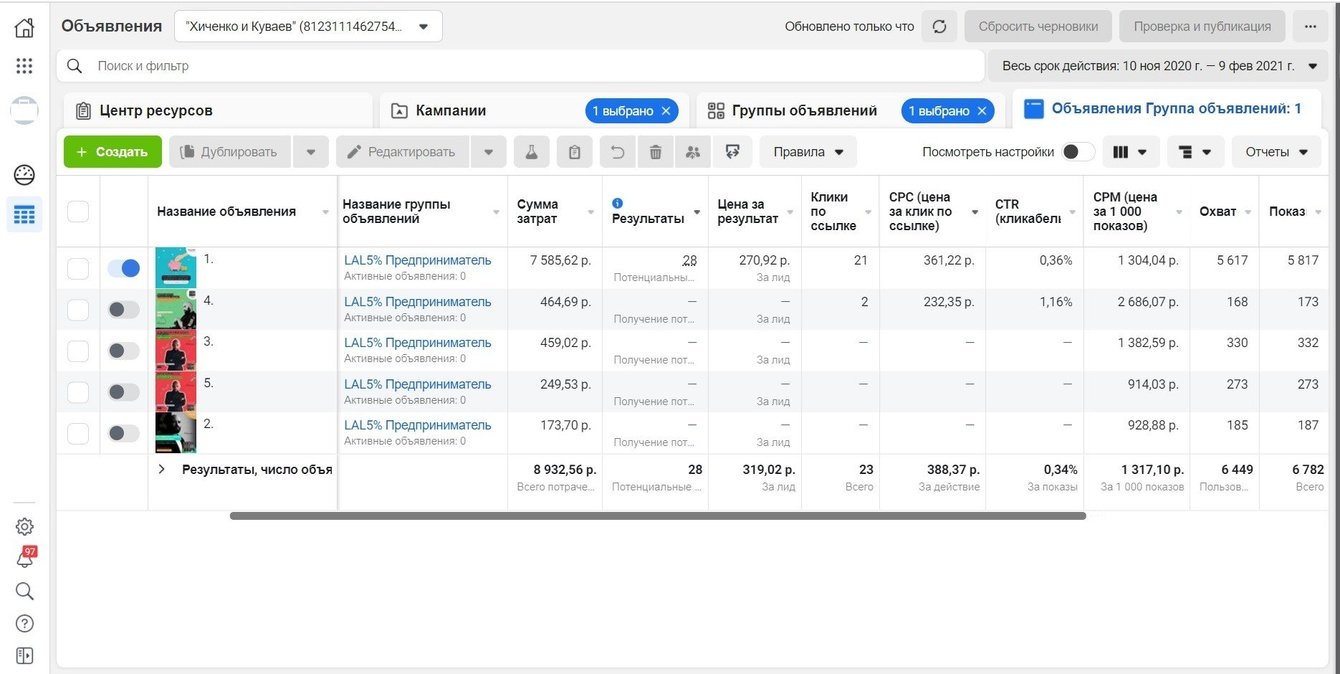Click the horizontal scrollbar under the table
This screenshot has height=674, width=1340.
[x=657, y=516]
